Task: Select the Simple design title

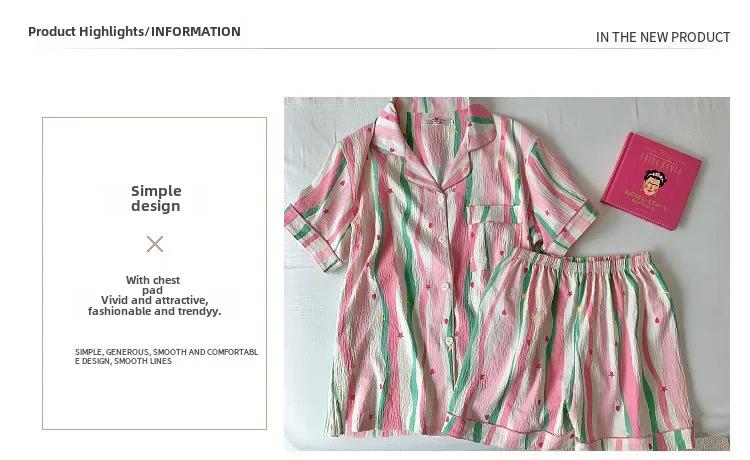Action: point(156,198)
